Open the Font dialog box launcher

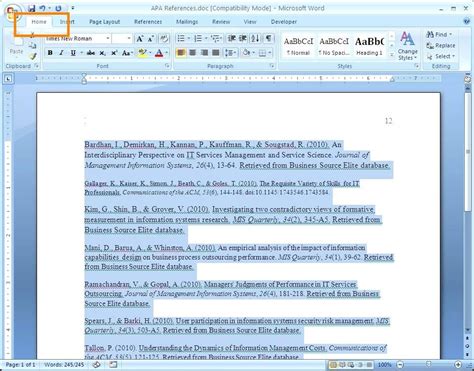point(167,66)
